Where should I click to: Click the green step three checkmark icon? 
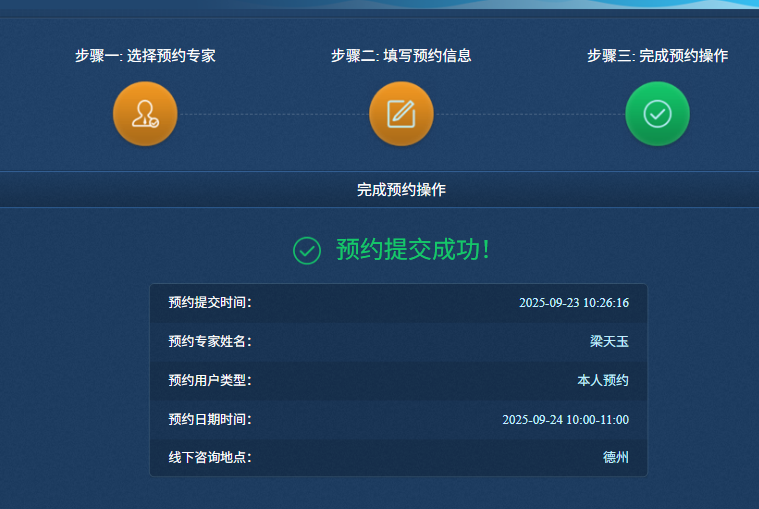657,113
